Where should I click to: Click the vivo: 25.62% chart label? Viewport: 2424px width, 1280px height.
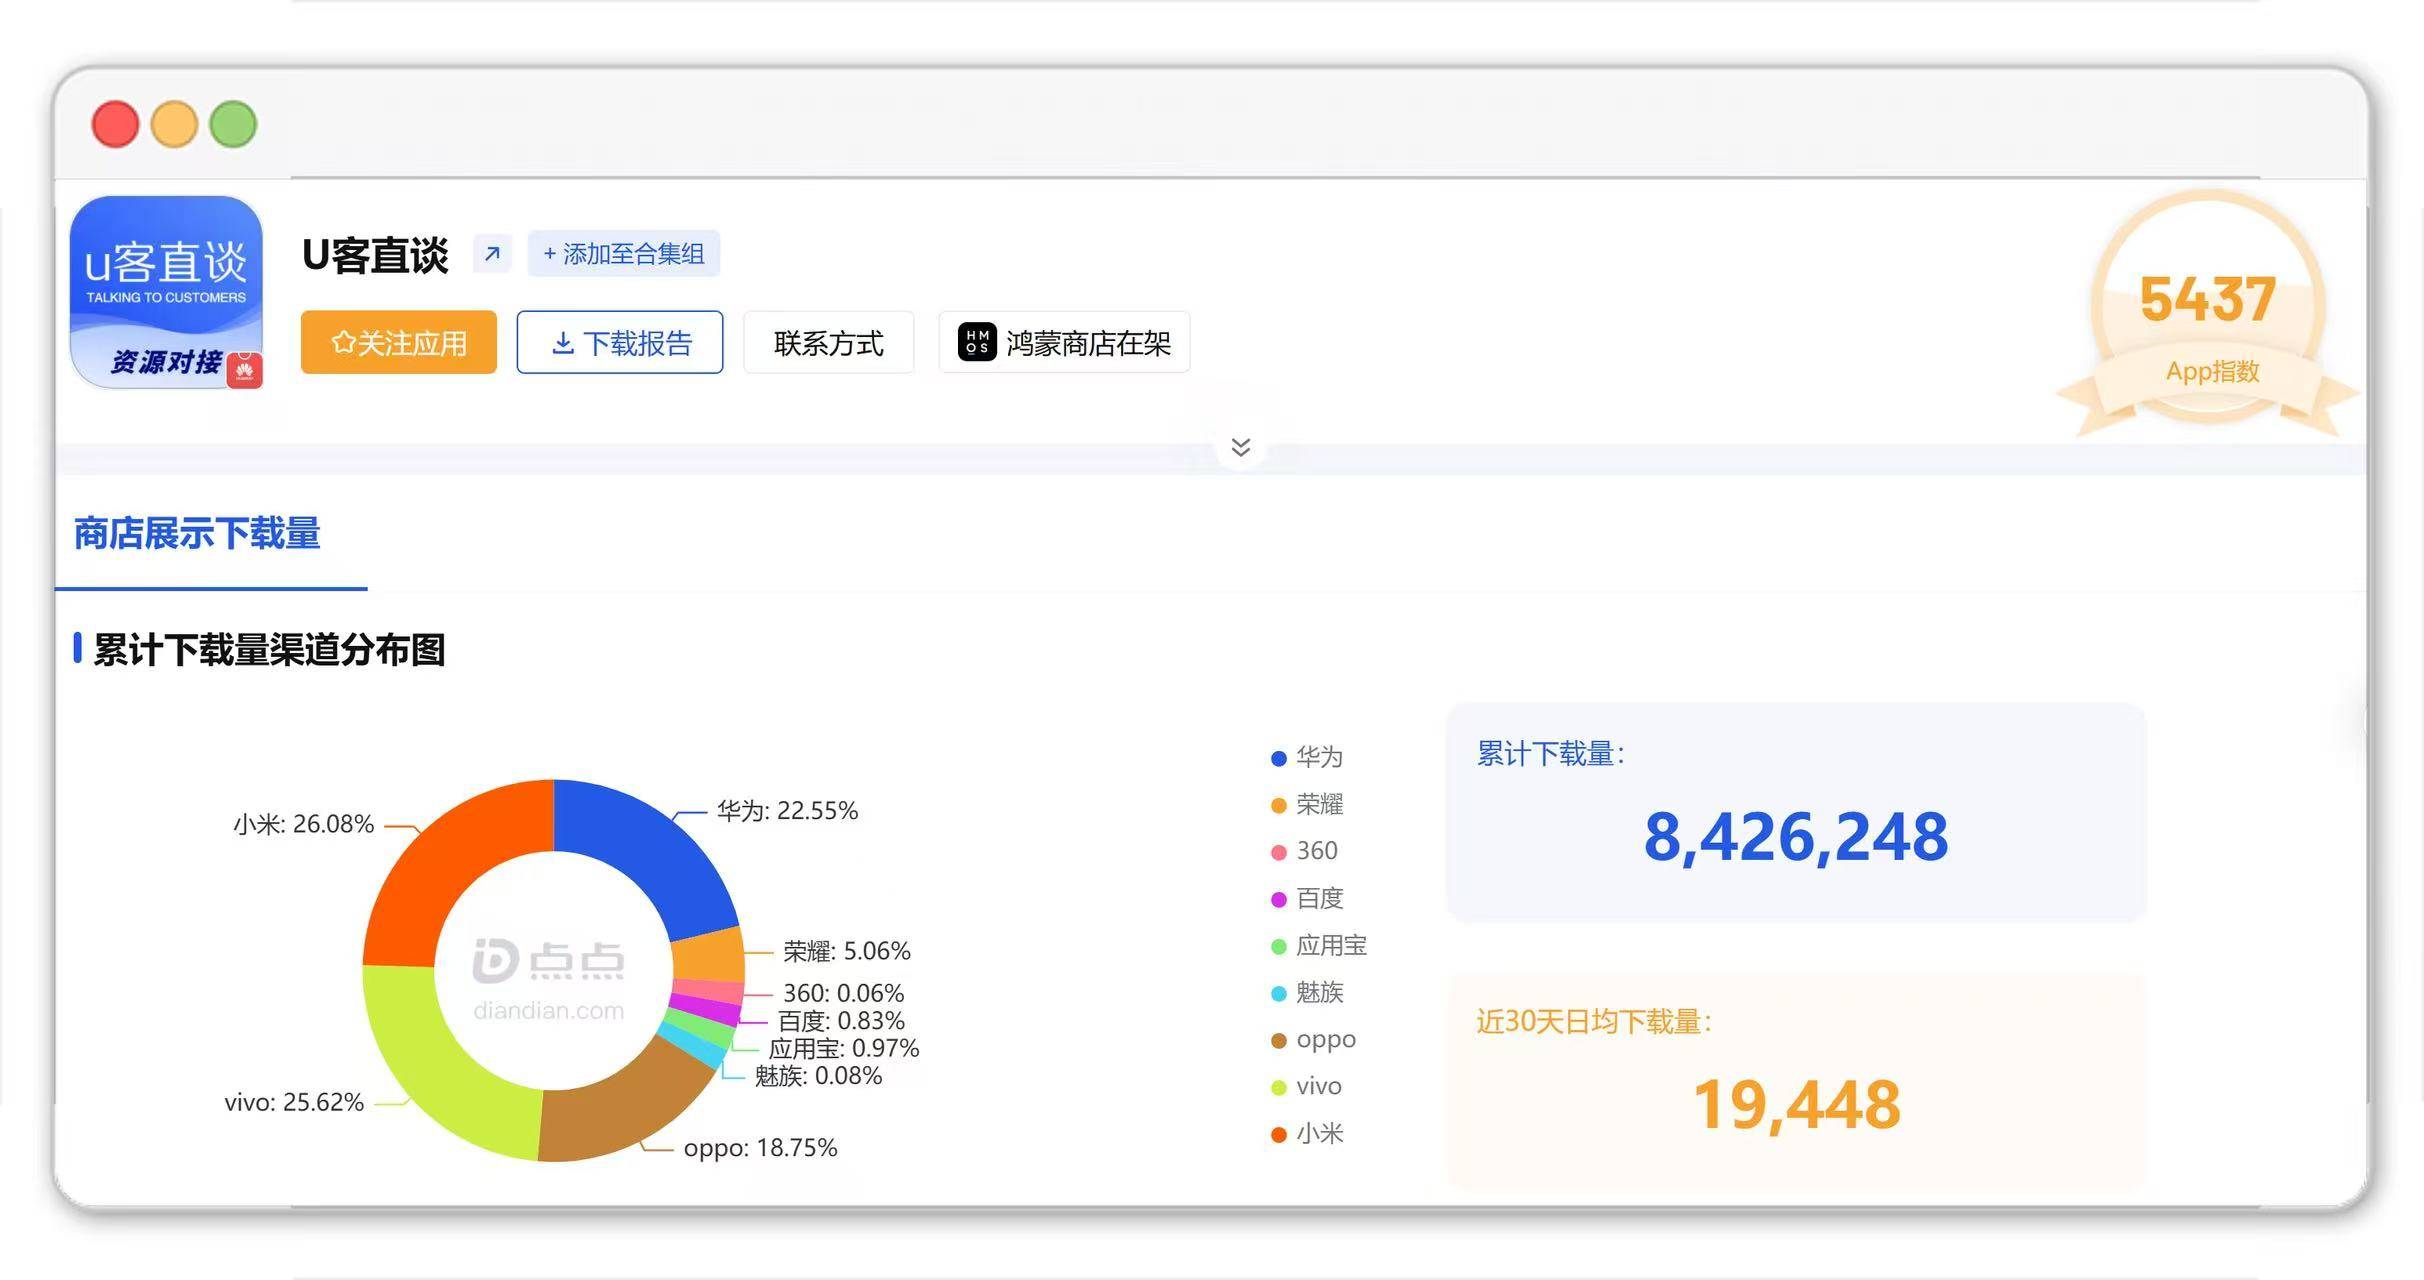pyautogui.click(x=294, y=1102)
